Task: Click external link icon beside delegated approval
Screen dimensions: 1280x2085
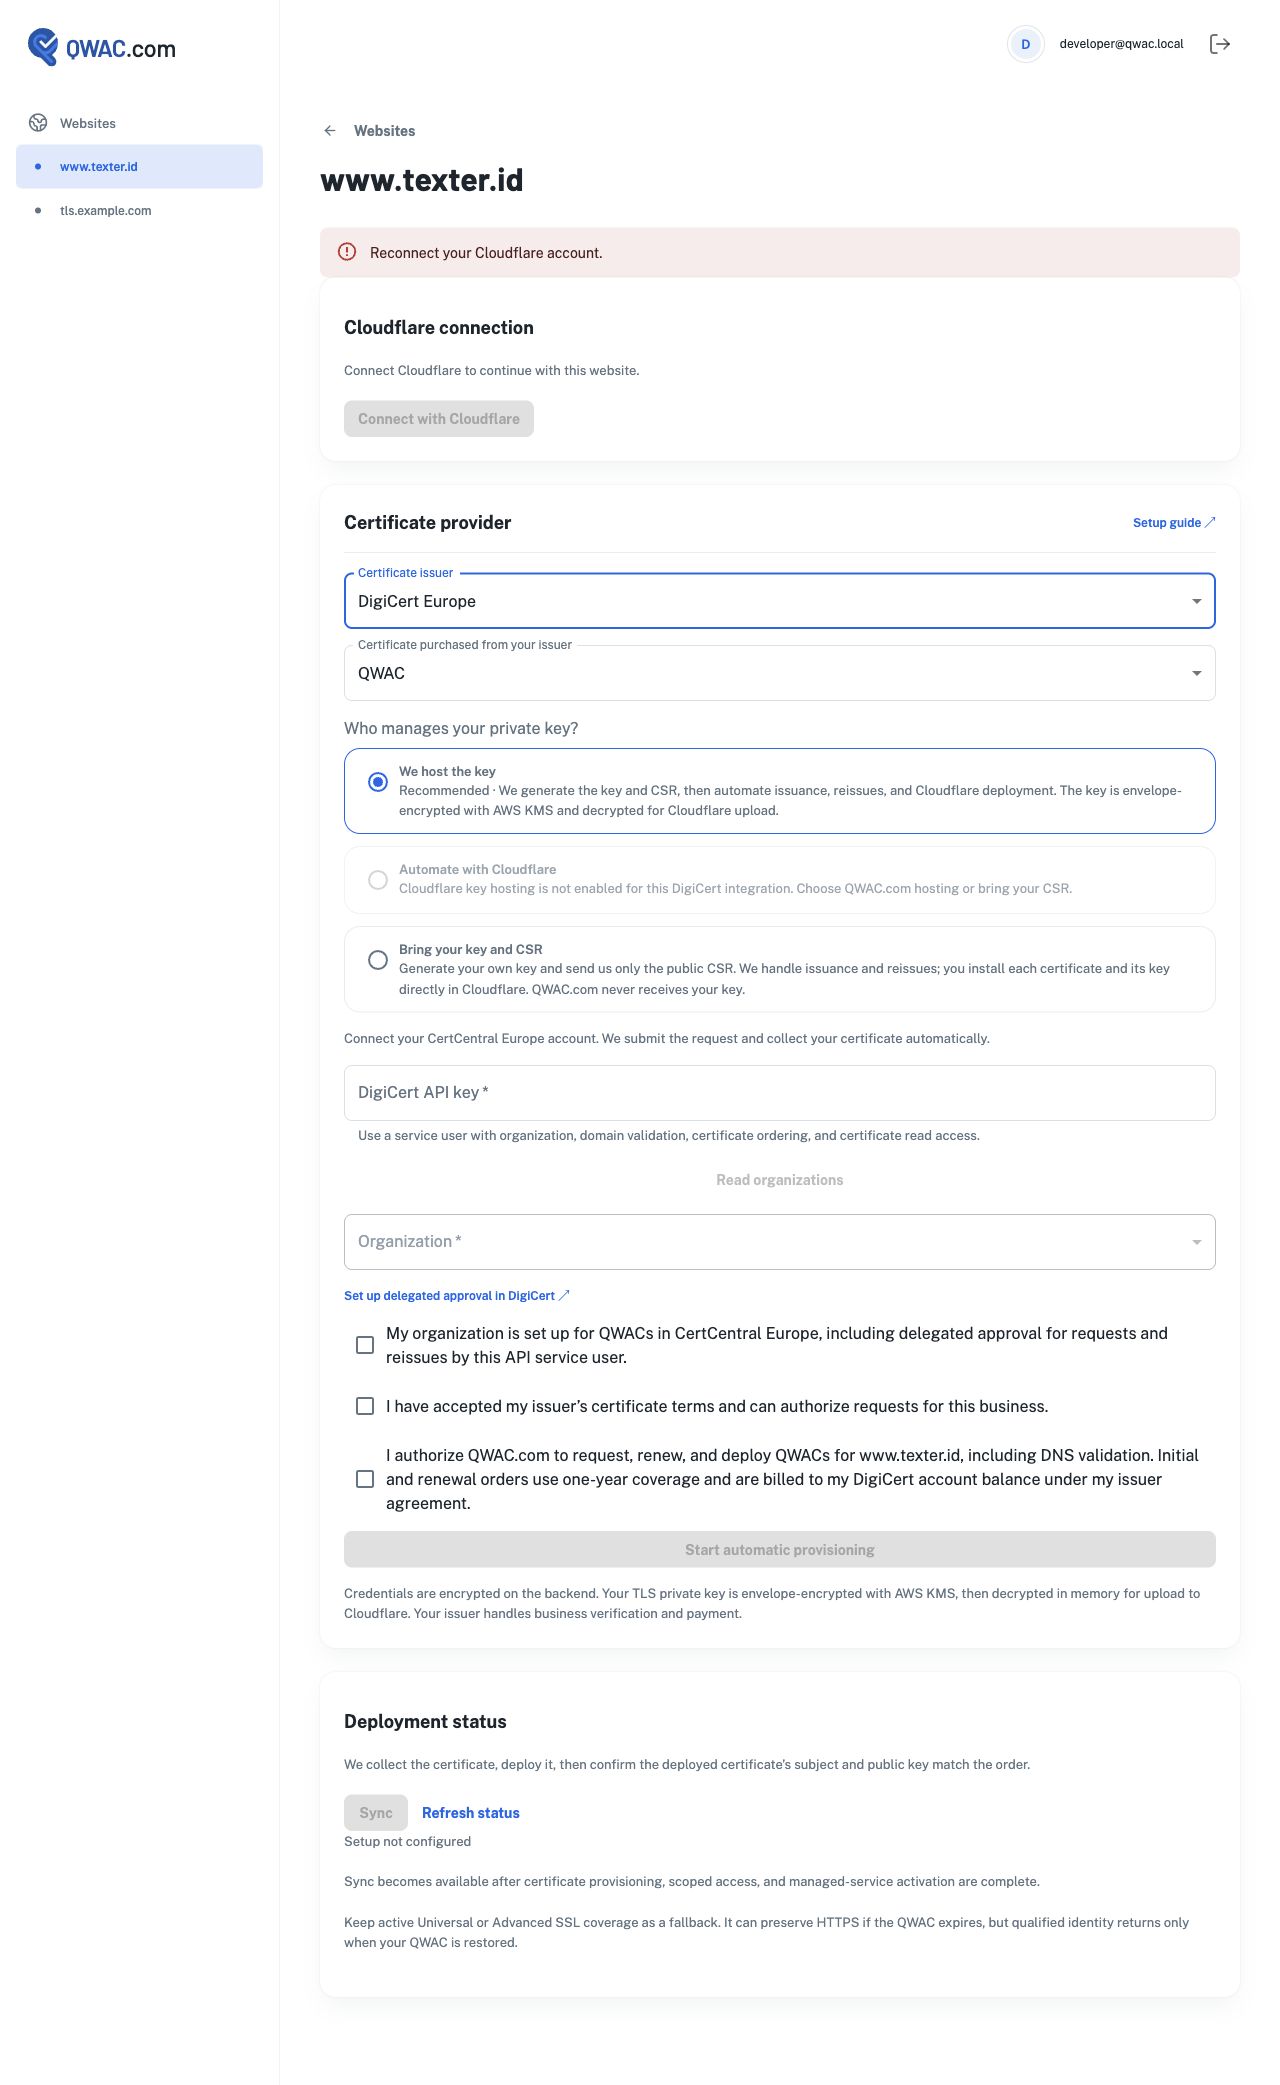Action: click(x=564, y=1295)
